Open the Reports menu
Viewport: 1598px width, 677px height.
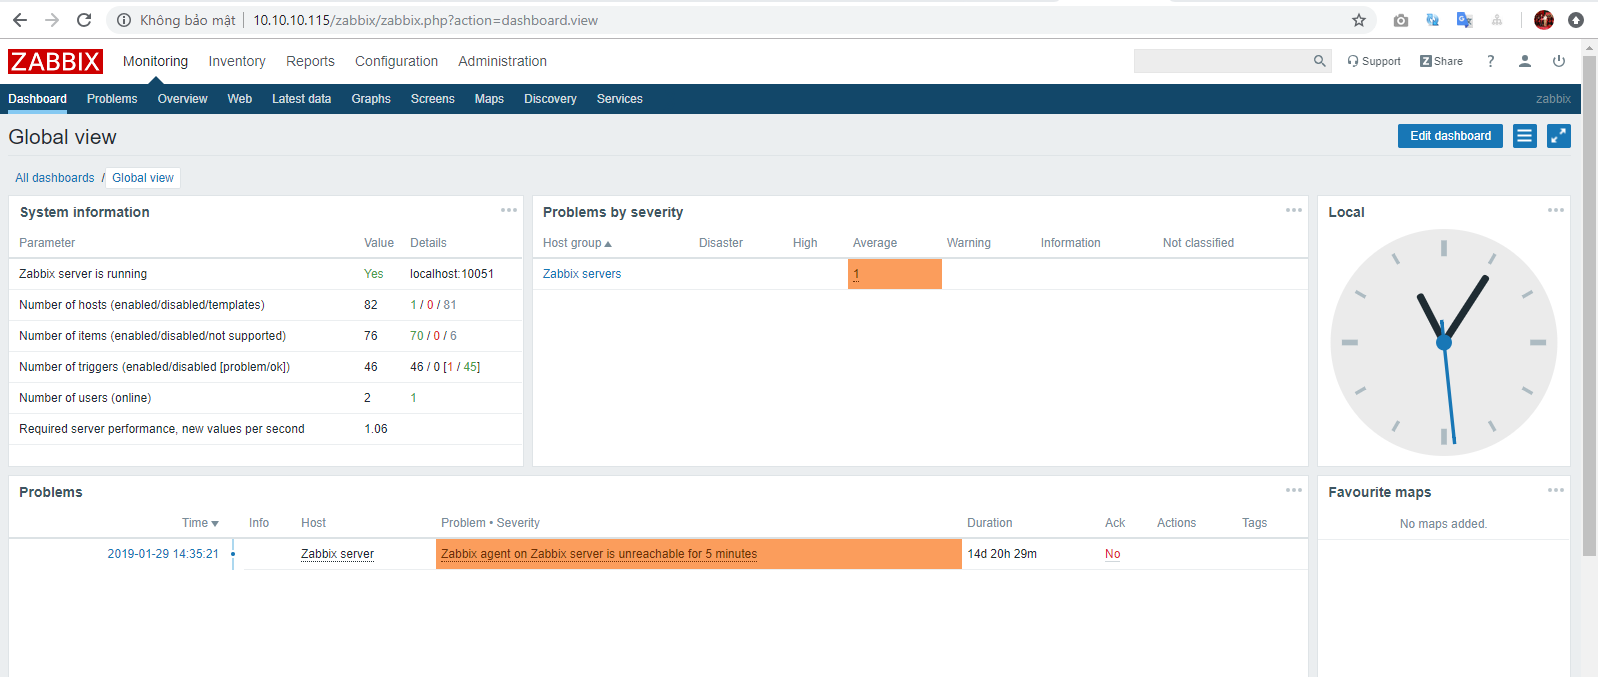pos(310,61)
